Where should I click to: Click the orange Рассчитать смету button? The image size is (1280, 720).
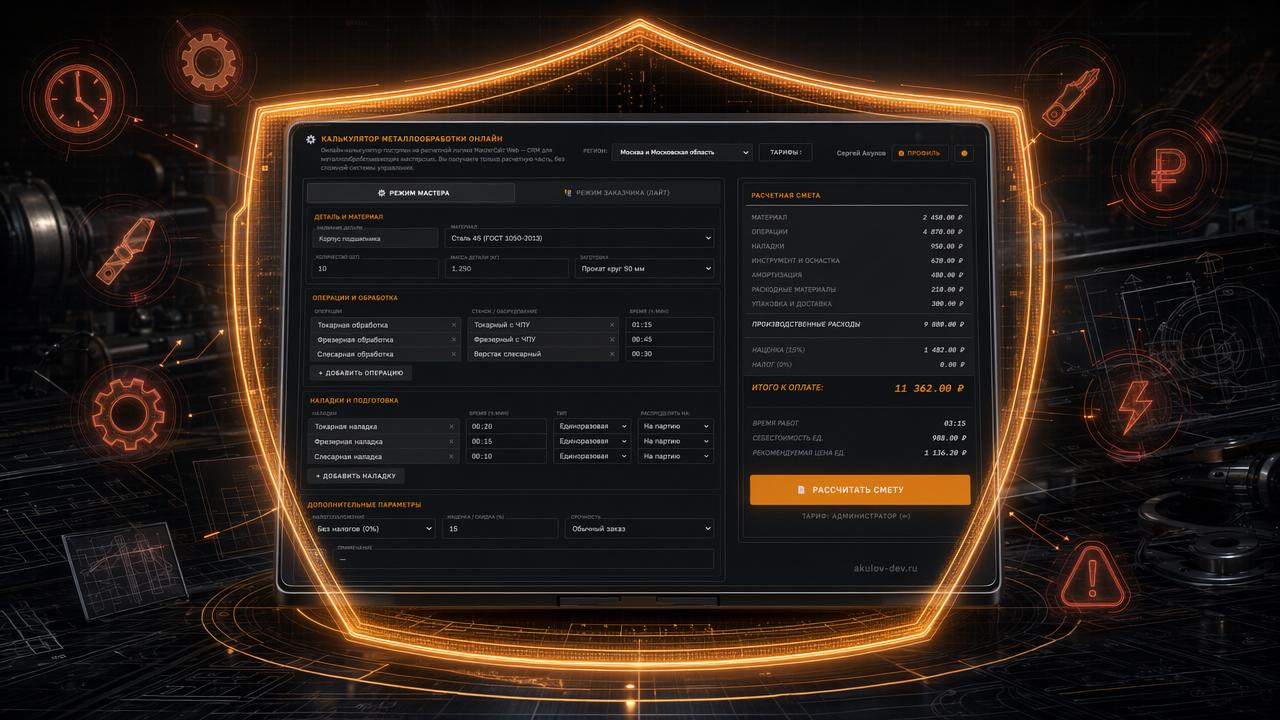pyautogui.click(x=860, y=490)
